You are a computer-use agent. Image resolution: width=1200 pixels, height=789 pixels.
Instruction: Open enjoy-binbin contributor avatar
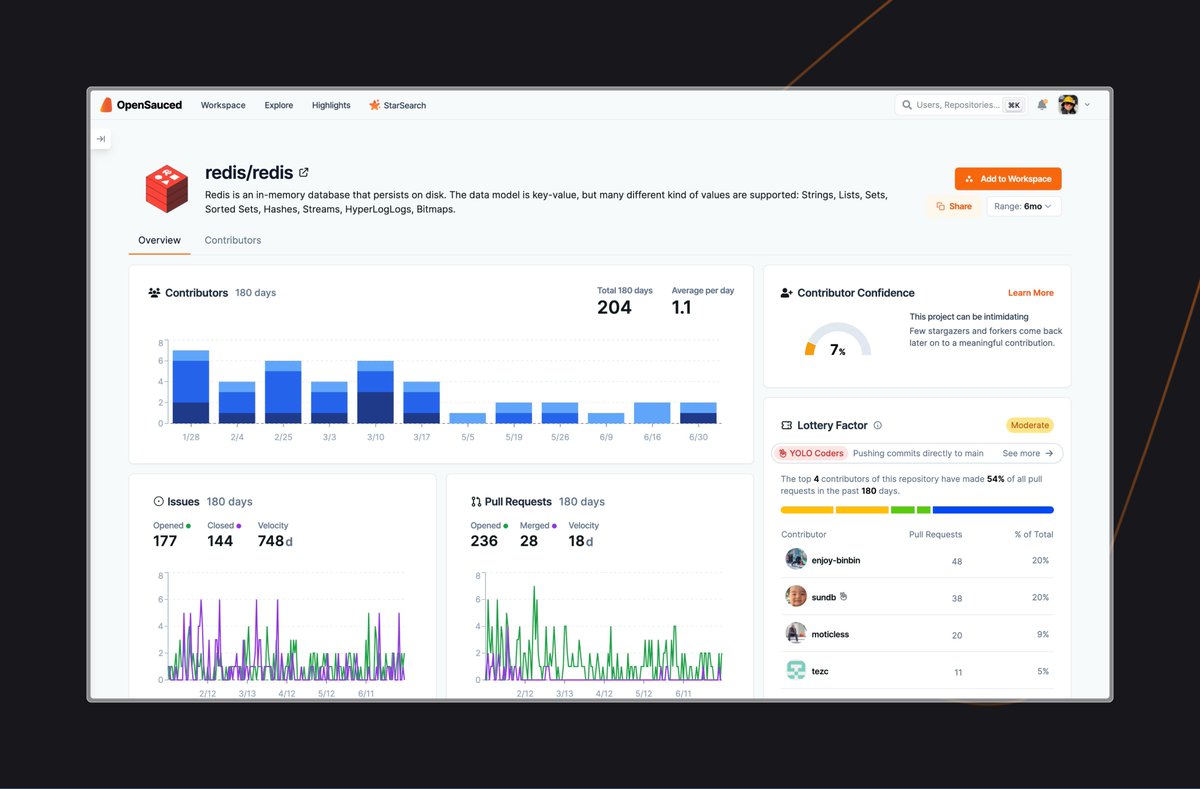coord(796,559)
